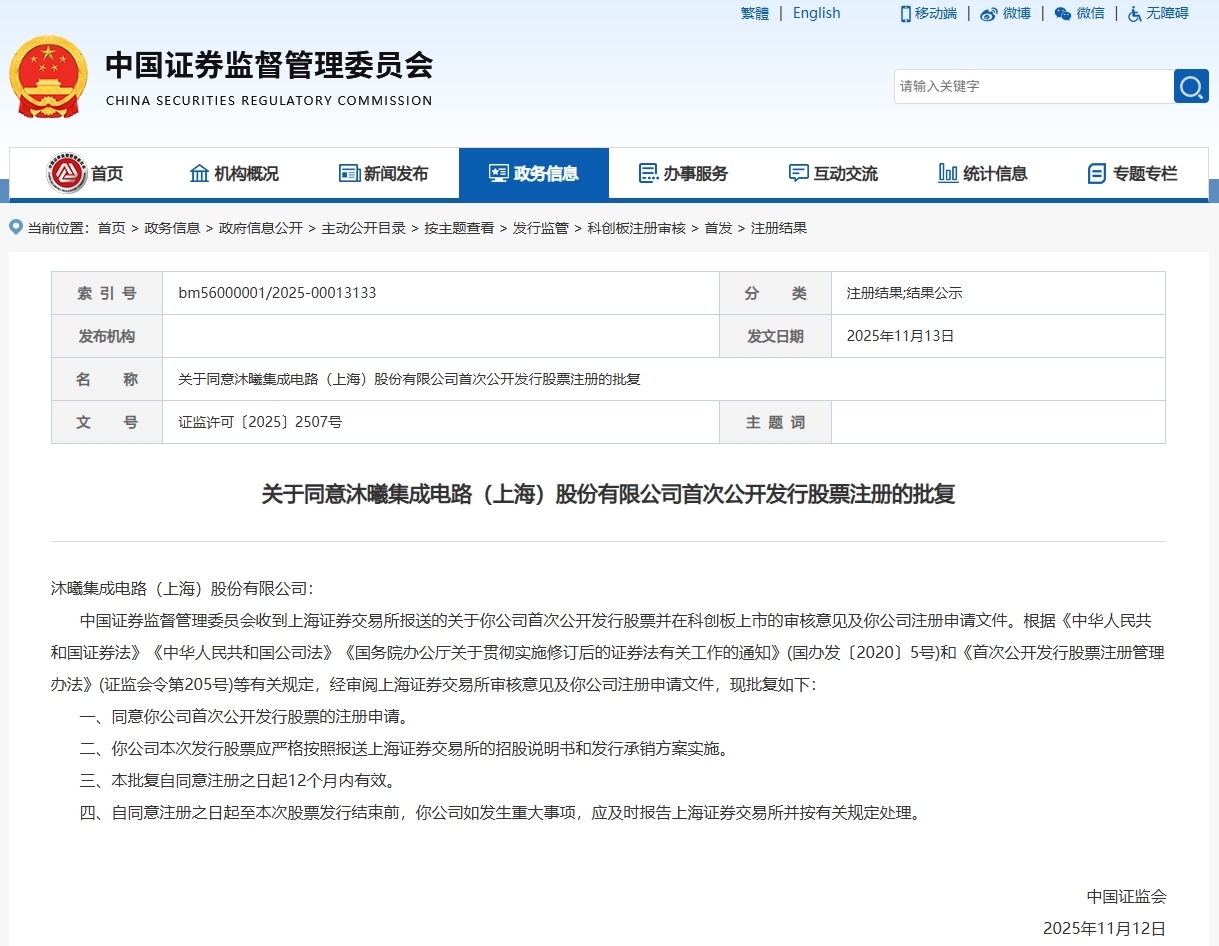This screenshot has width=1219, height=946.
Task: Select the 政务信息 navigation tab
Action: pyautogui.click(x=534, y=173)
